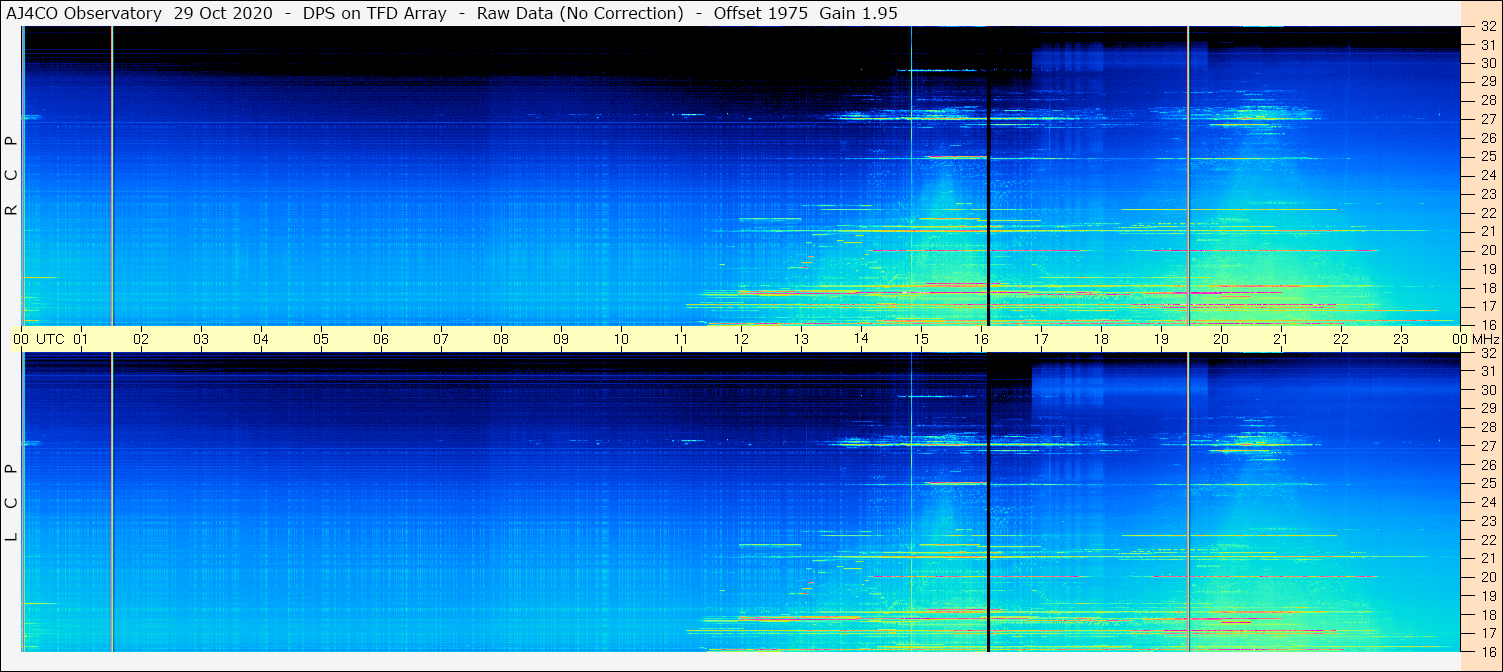Click hour label '16' on time axis
1503x672 pixels.
pos(981,339)
